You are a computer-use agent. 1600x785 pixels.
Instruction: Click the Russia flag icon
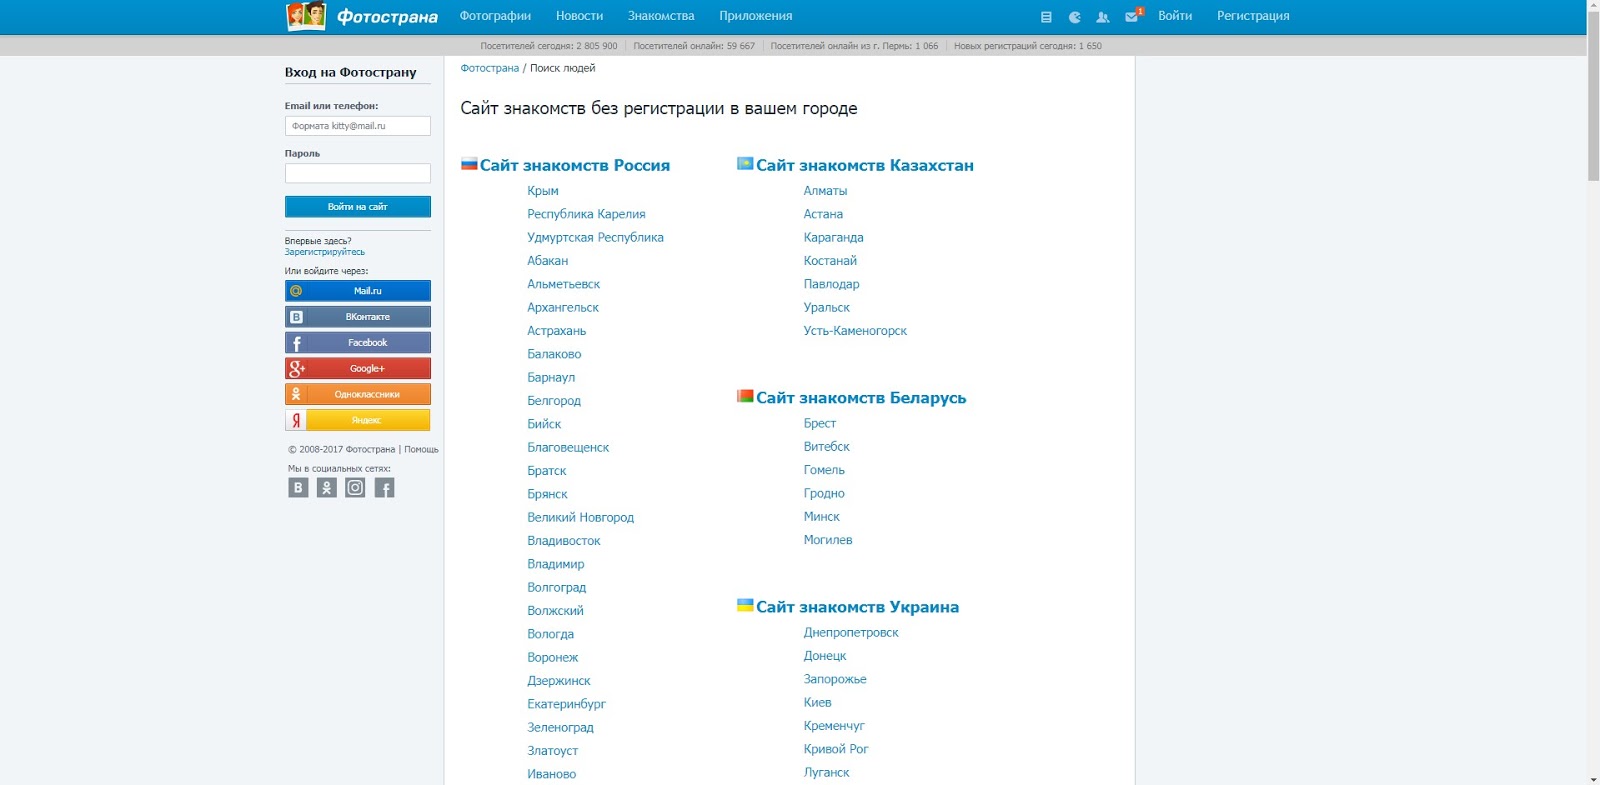[x=468, y=164]
